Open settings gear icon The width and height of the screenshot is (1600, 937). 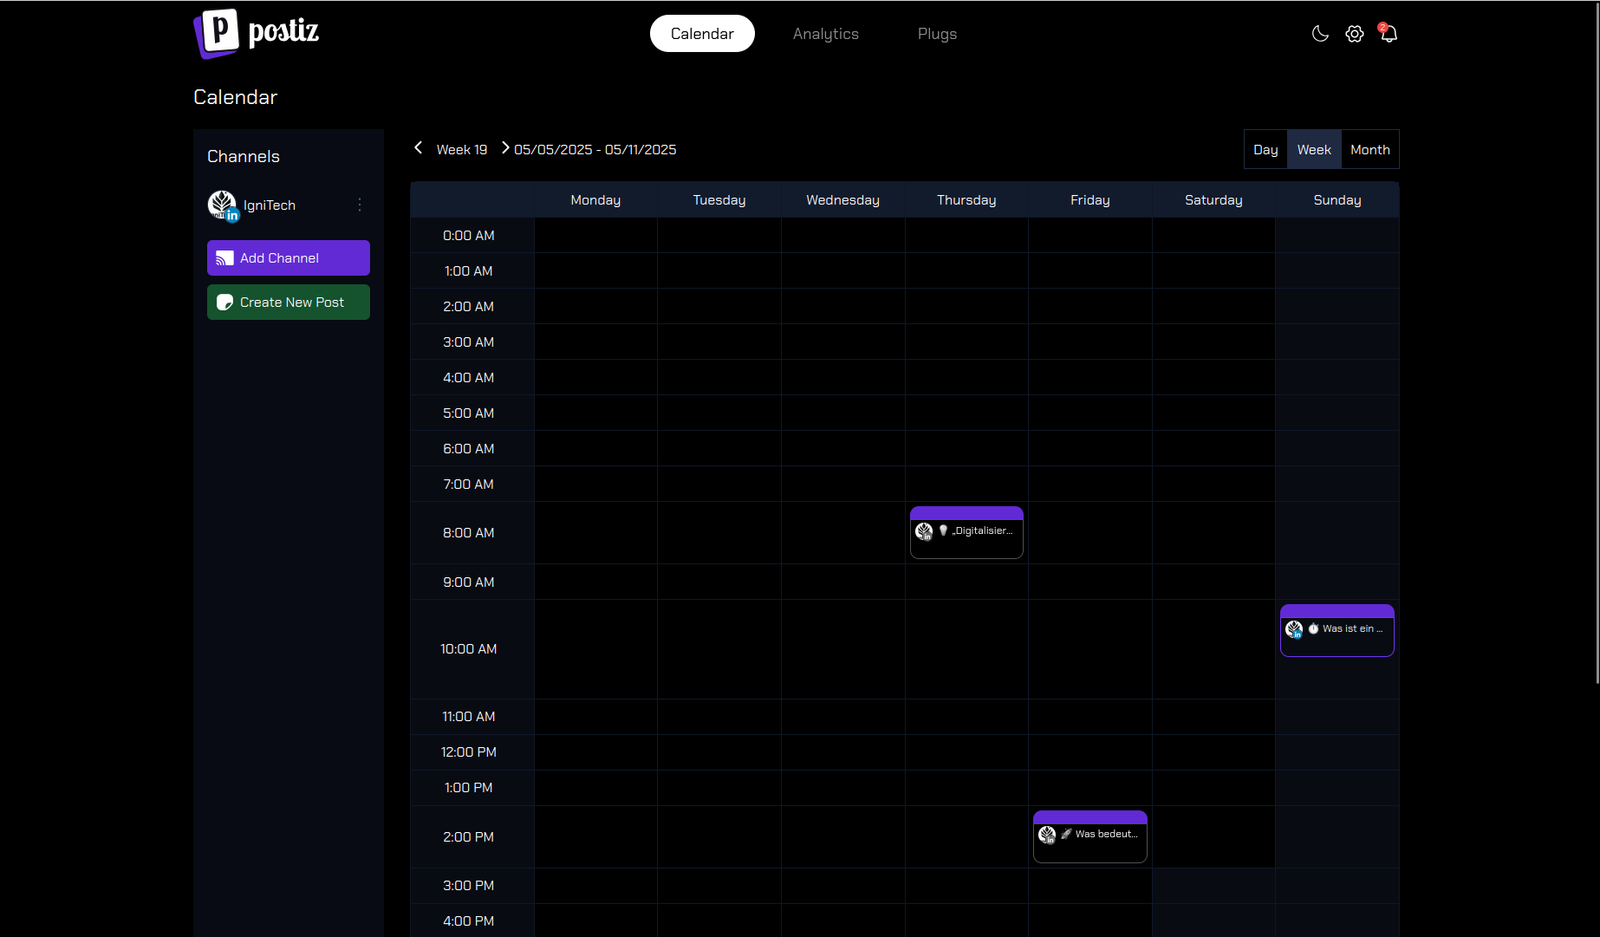point(1354,34)
